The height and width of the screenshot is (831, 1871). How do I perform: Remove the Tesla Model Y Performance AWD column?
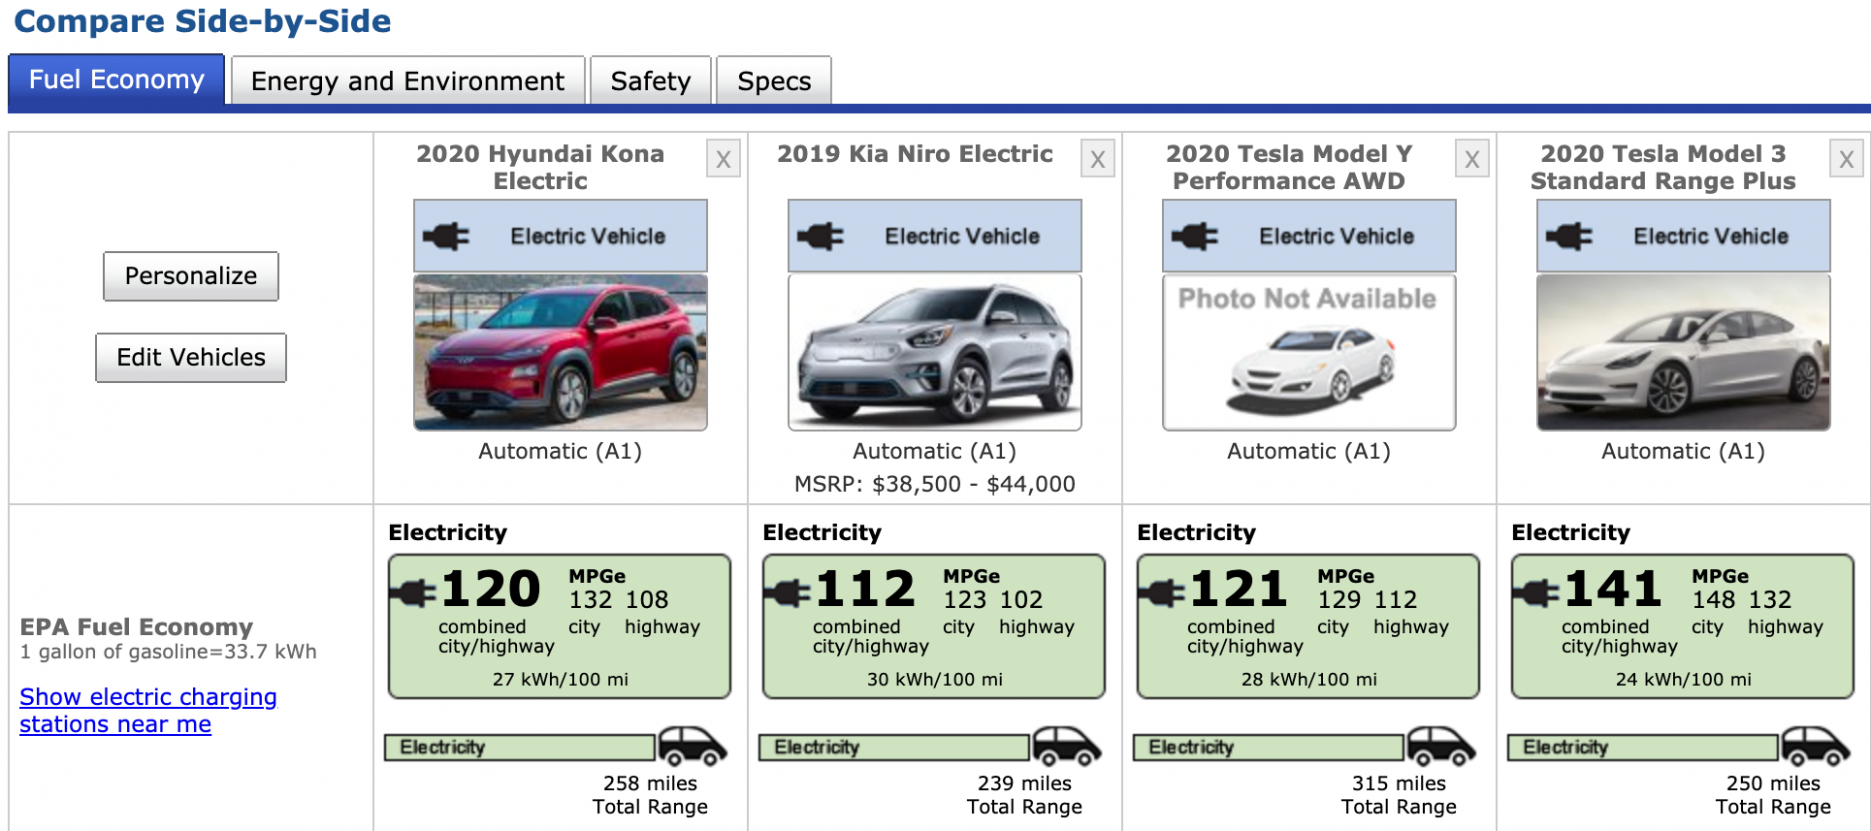tap(1472, 159)
